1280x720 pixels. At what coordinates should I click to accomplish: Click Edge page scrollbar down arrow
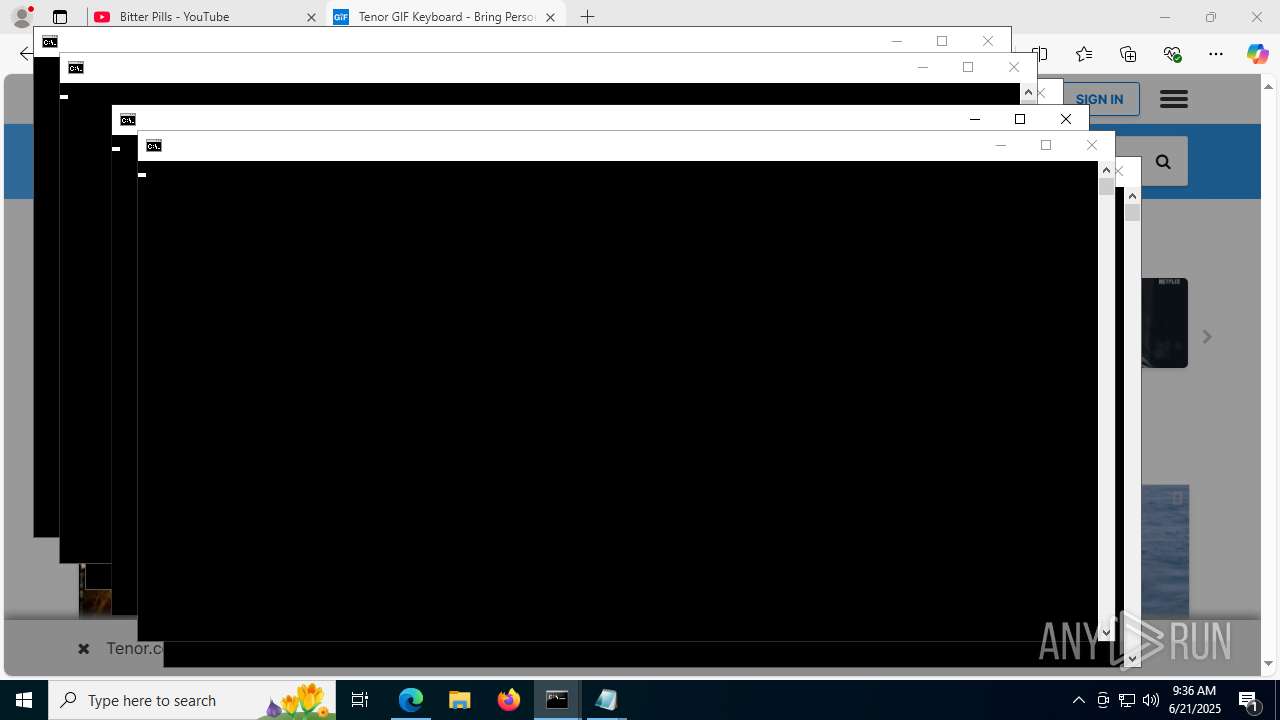1269,663
